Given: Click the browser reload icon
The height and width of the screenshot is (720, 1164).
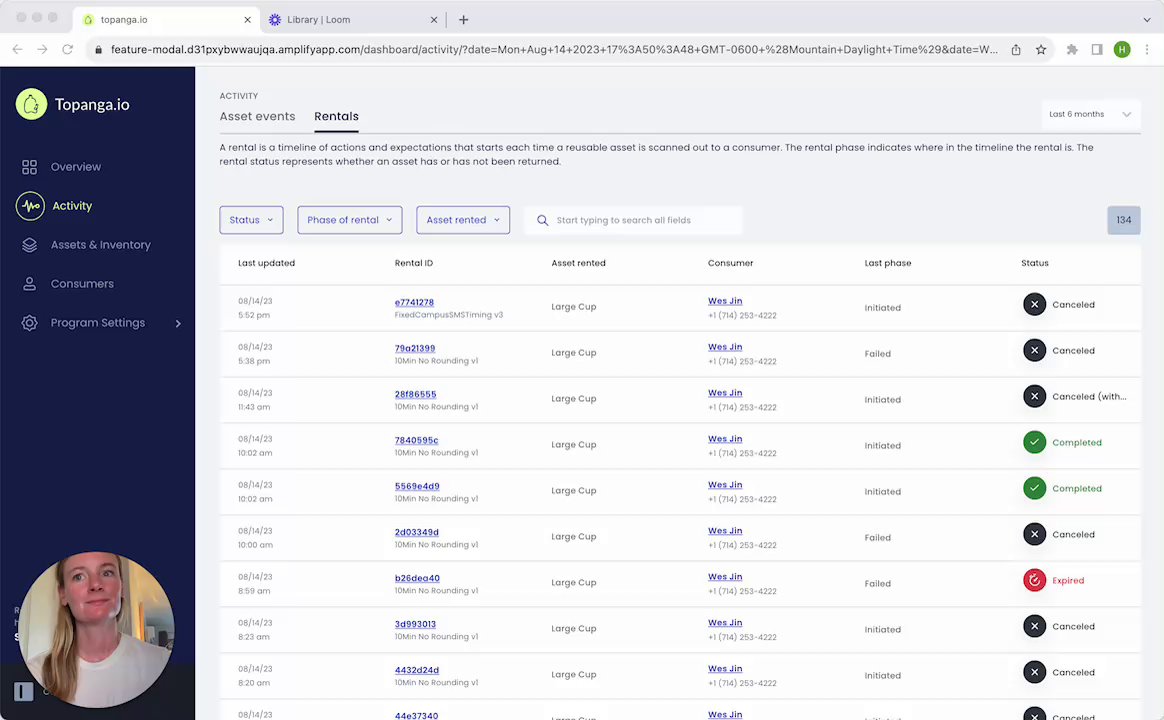Looking at the screenshot, I should [x=67, y=49].
